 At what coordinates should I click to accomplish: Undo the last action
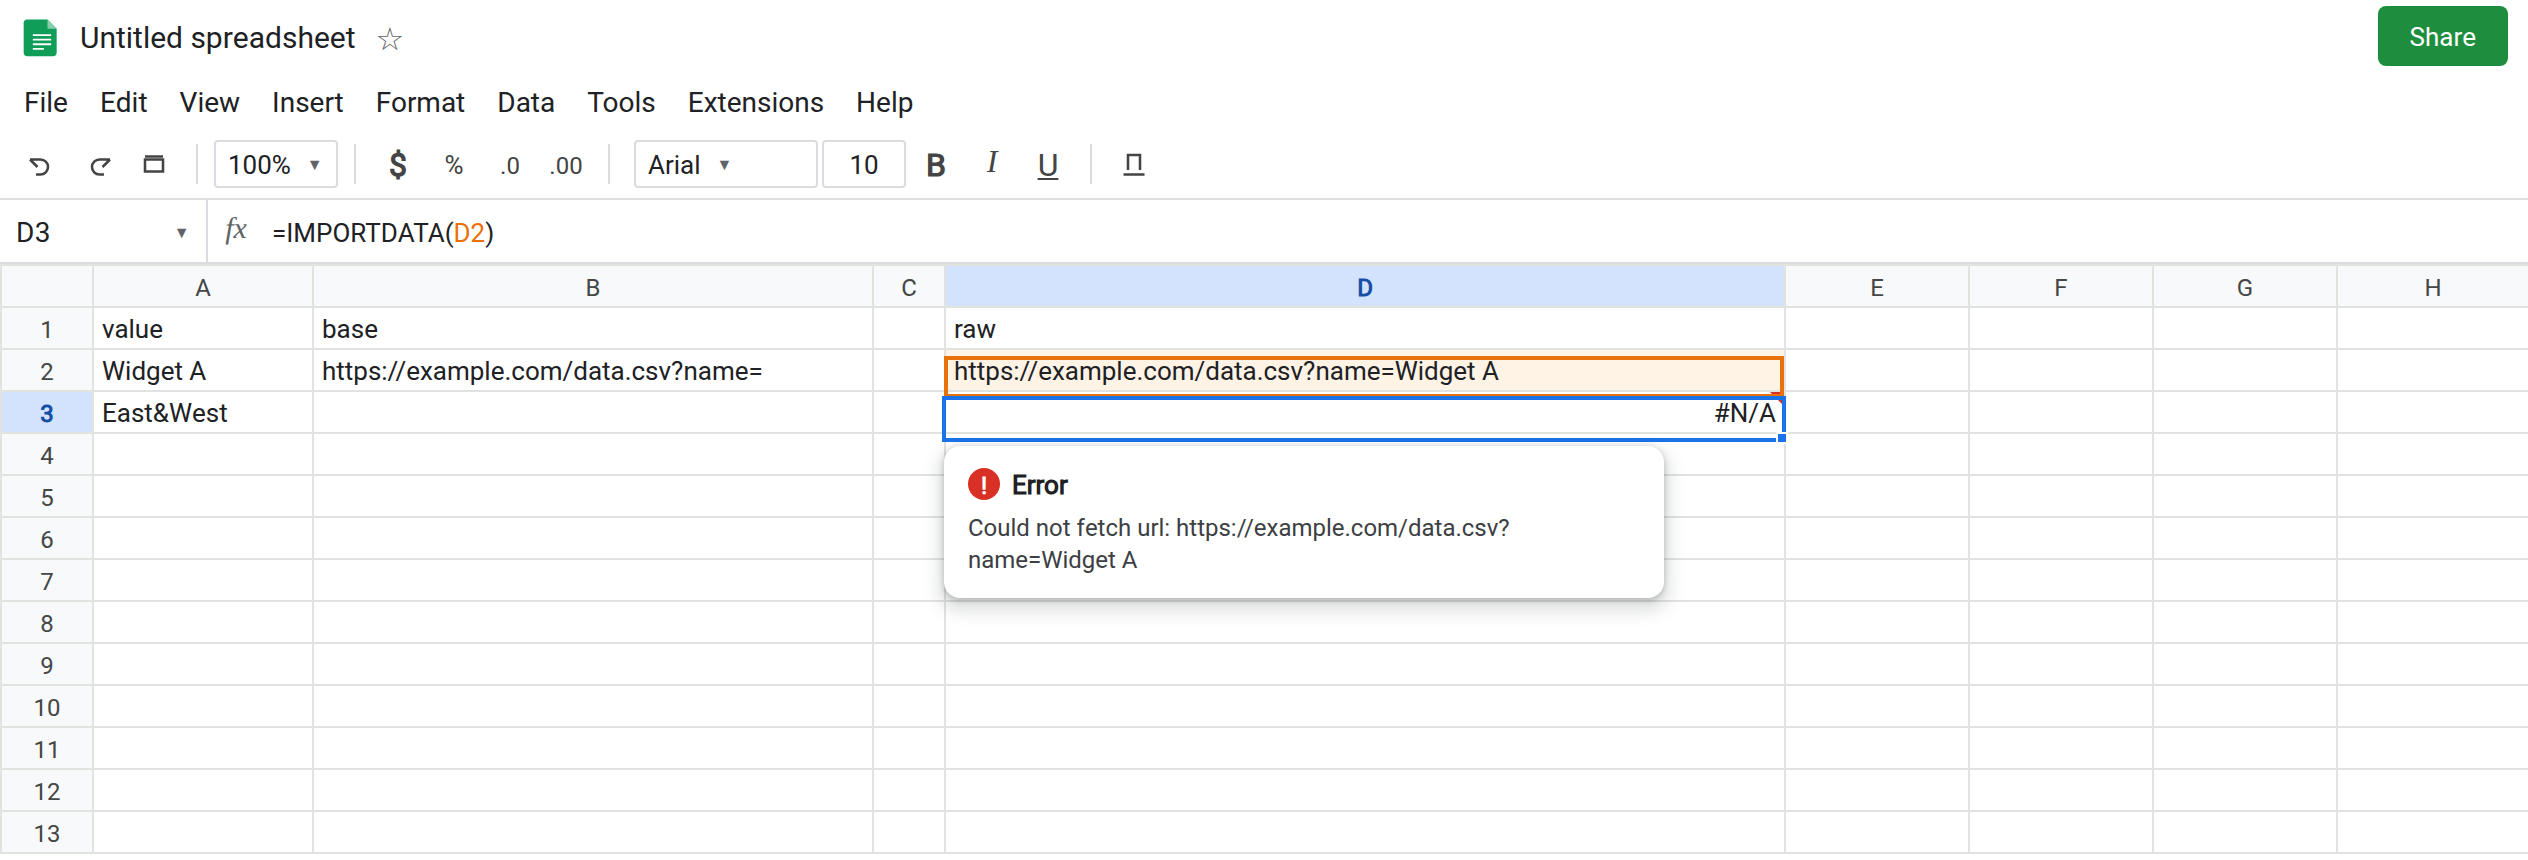tap(39, 165)
